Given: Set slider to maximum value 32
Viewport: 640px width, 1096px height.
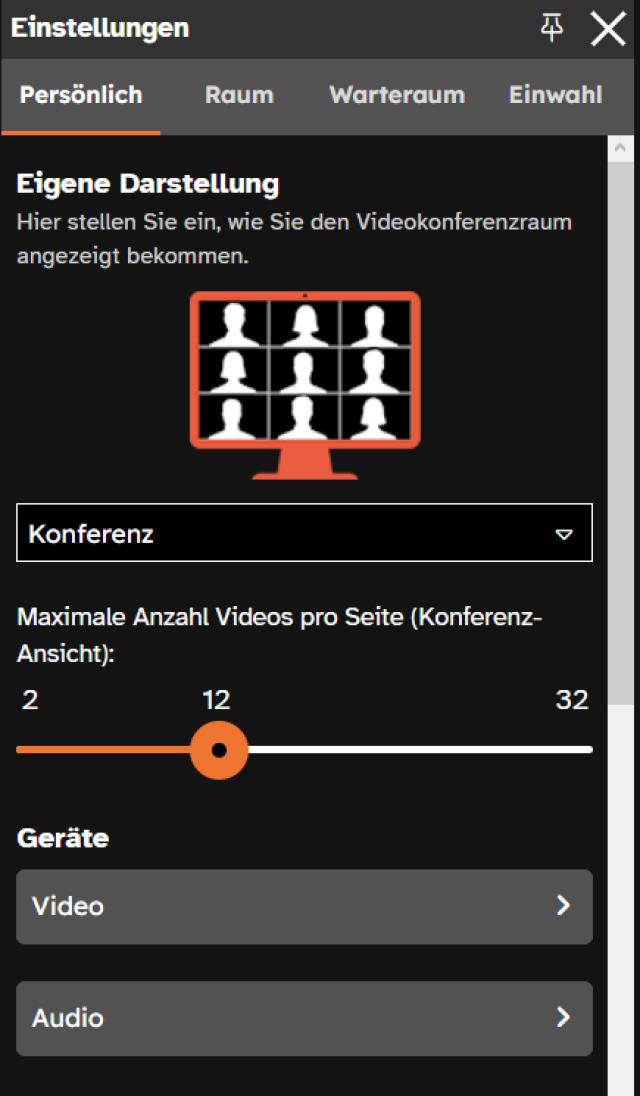Looking at the screenshot, I should coord(590,749).
